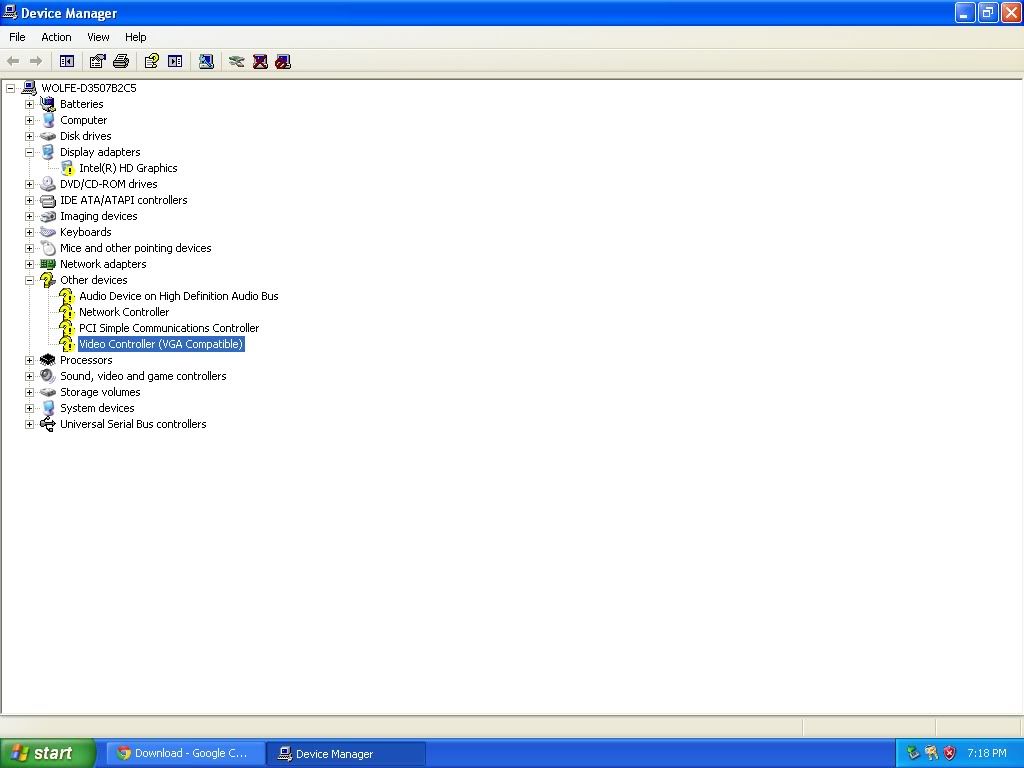Click Scan for hardware changes icon
1024x768 pixels.
(206, 61)
